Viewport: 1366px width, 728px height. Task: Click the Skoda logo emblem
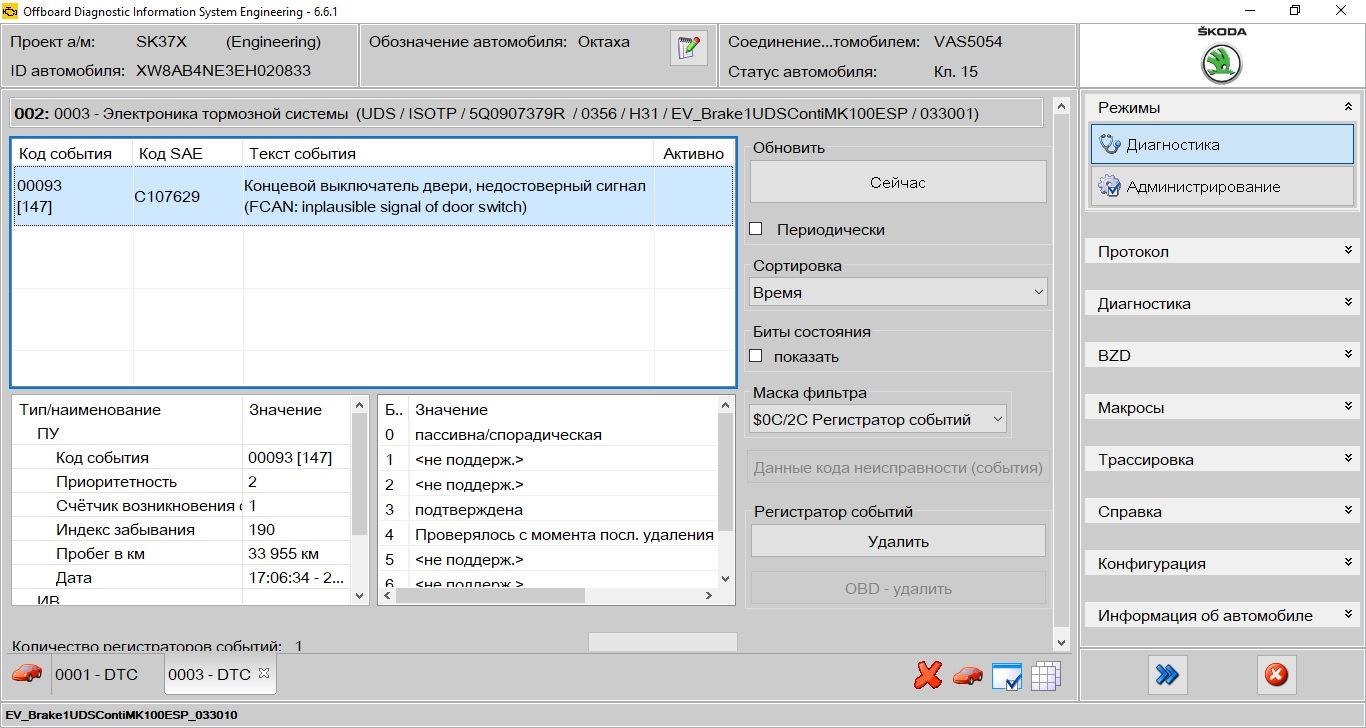click(x=1221, y=65)
